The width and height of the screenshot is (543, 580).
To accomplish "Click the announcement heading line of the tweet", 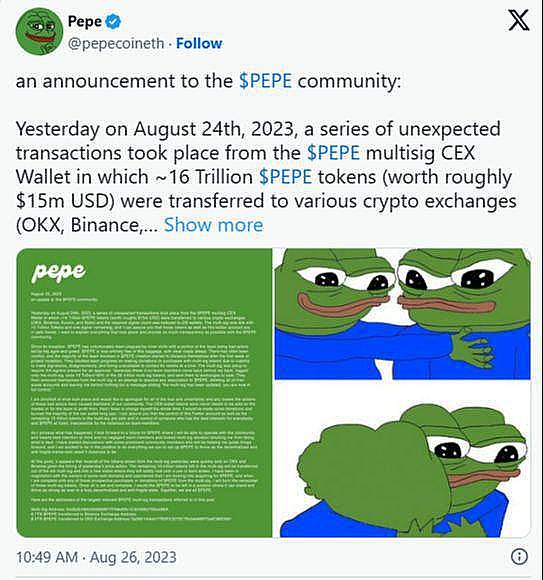I will coord(208,81).
